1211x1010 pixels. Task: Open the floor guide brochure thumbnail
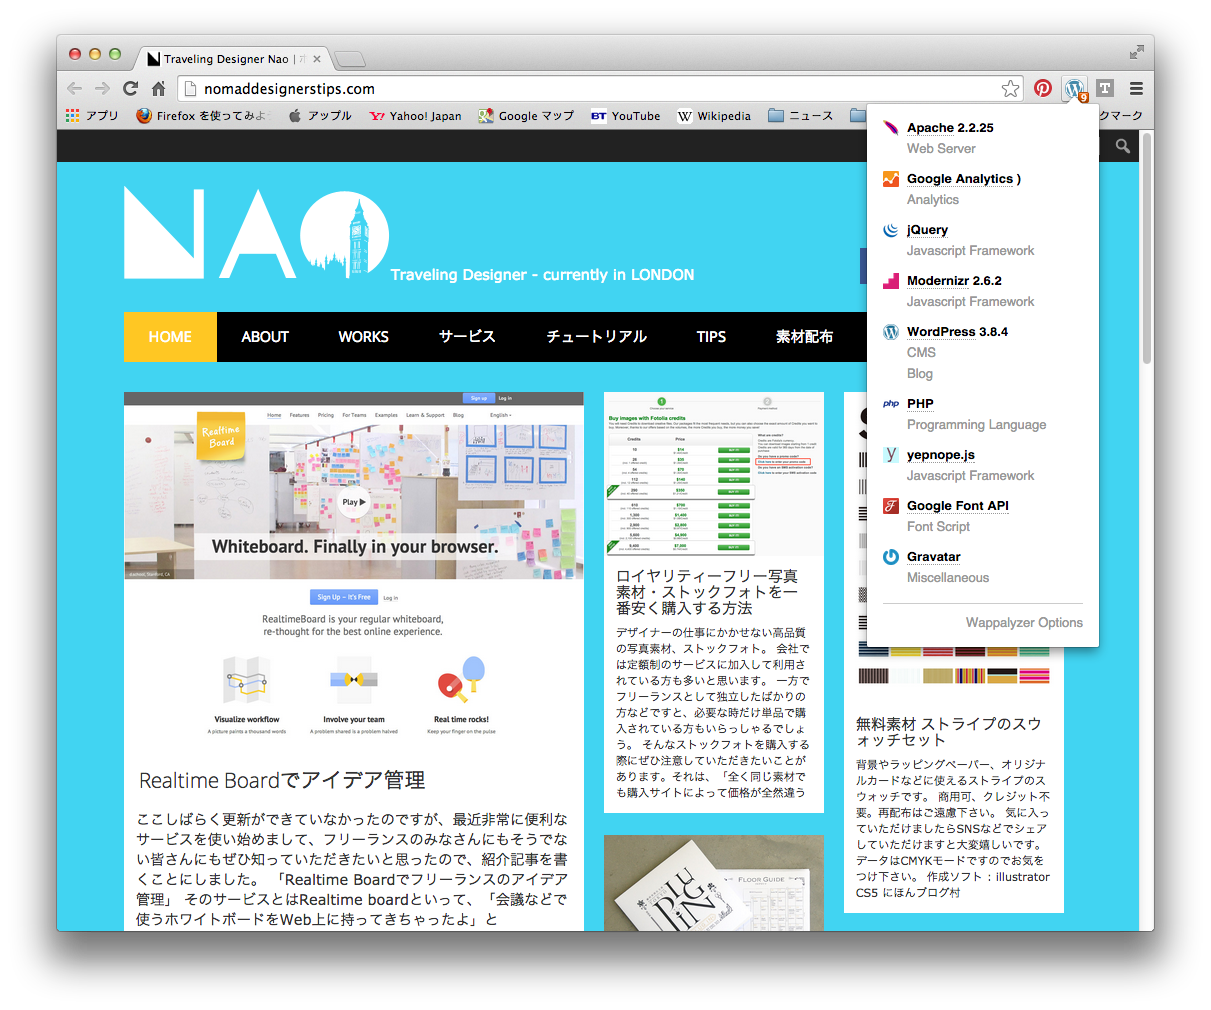point(714,883)
